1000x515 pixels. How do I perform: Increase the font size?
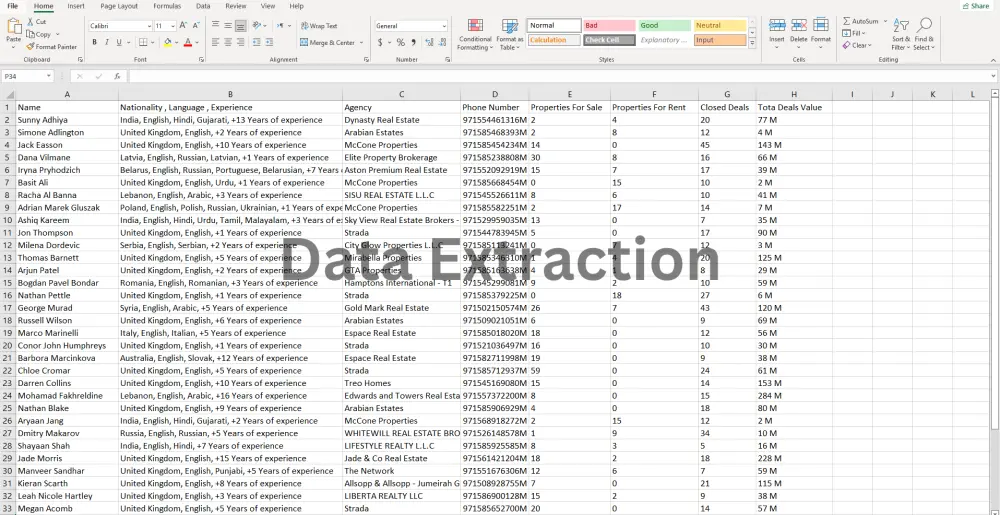pyautogui.click(x=183, y=25)
